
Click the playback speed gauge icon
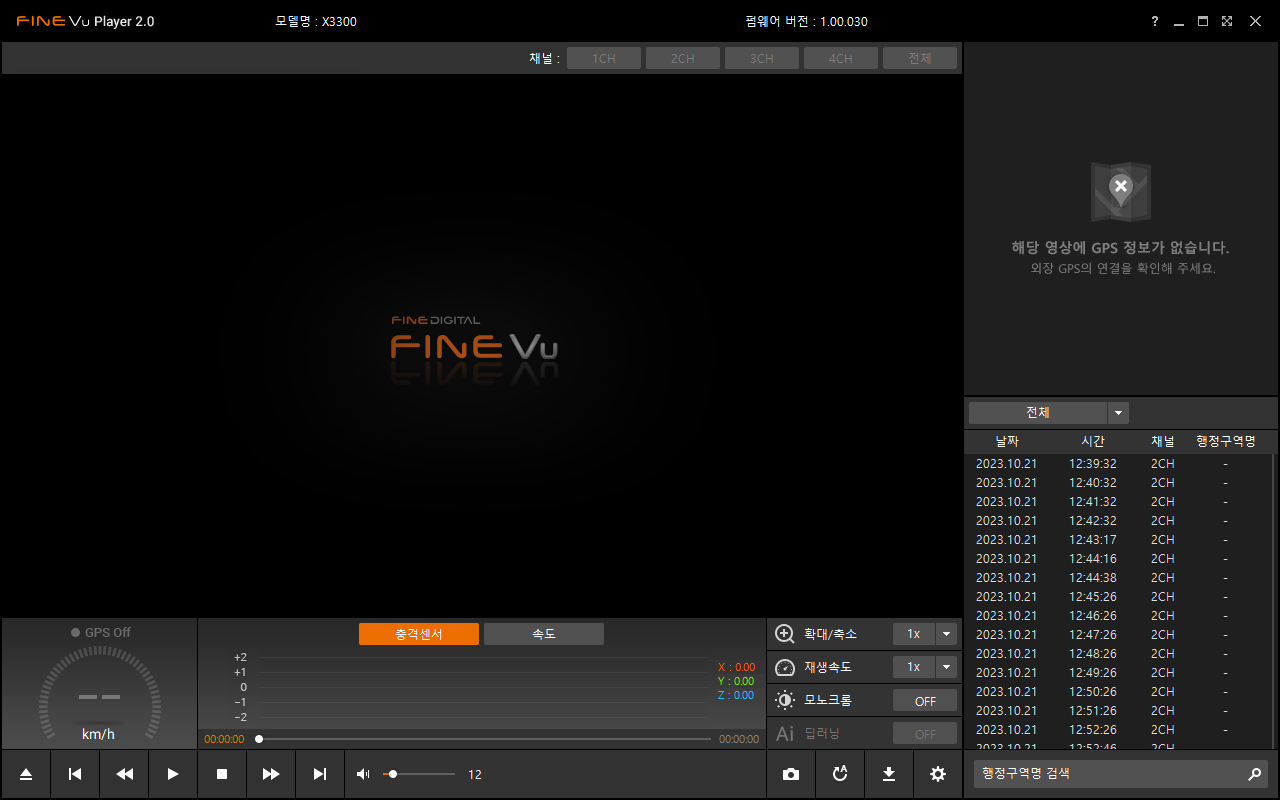[x=785, y=667]
